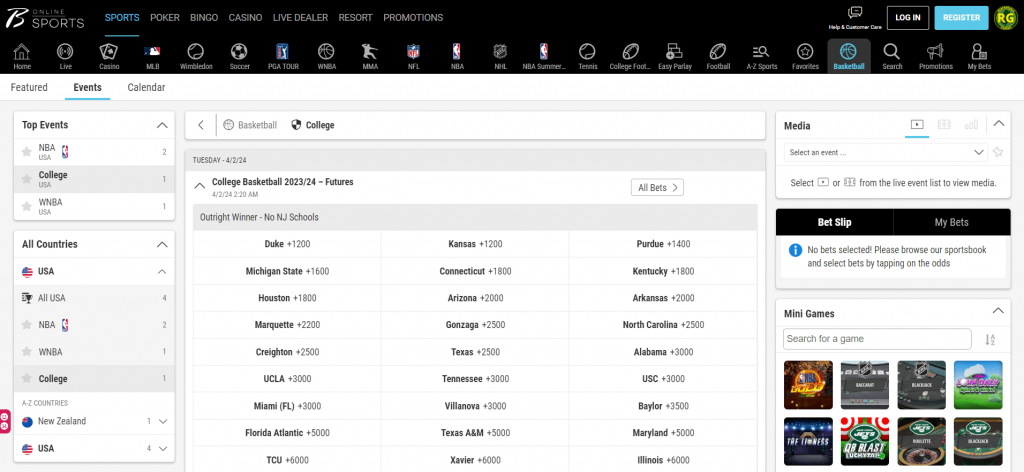Click the REGISTER button
The image size is (1024, 472).
(x=961, y=18)
